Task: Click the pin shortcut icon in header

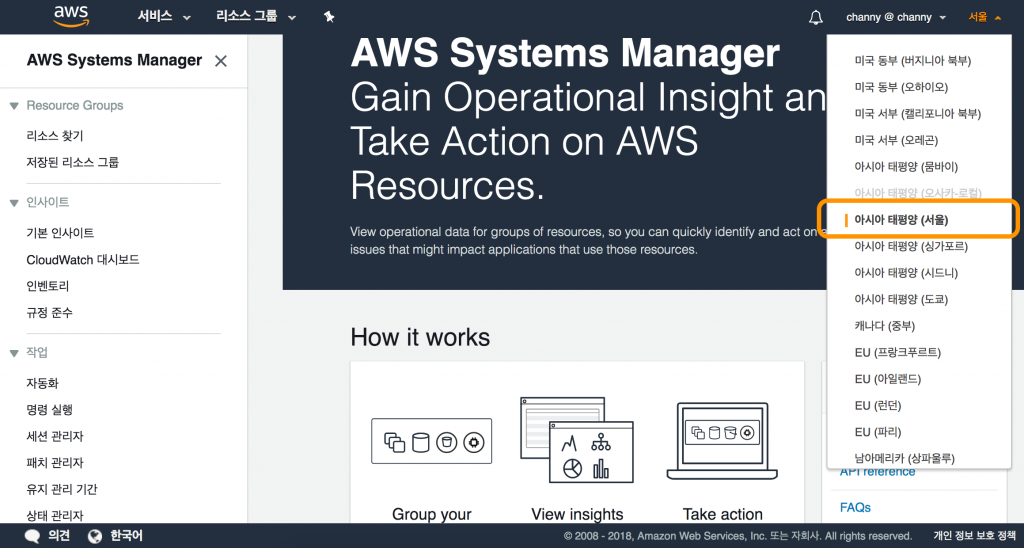Action: [329, 17]
